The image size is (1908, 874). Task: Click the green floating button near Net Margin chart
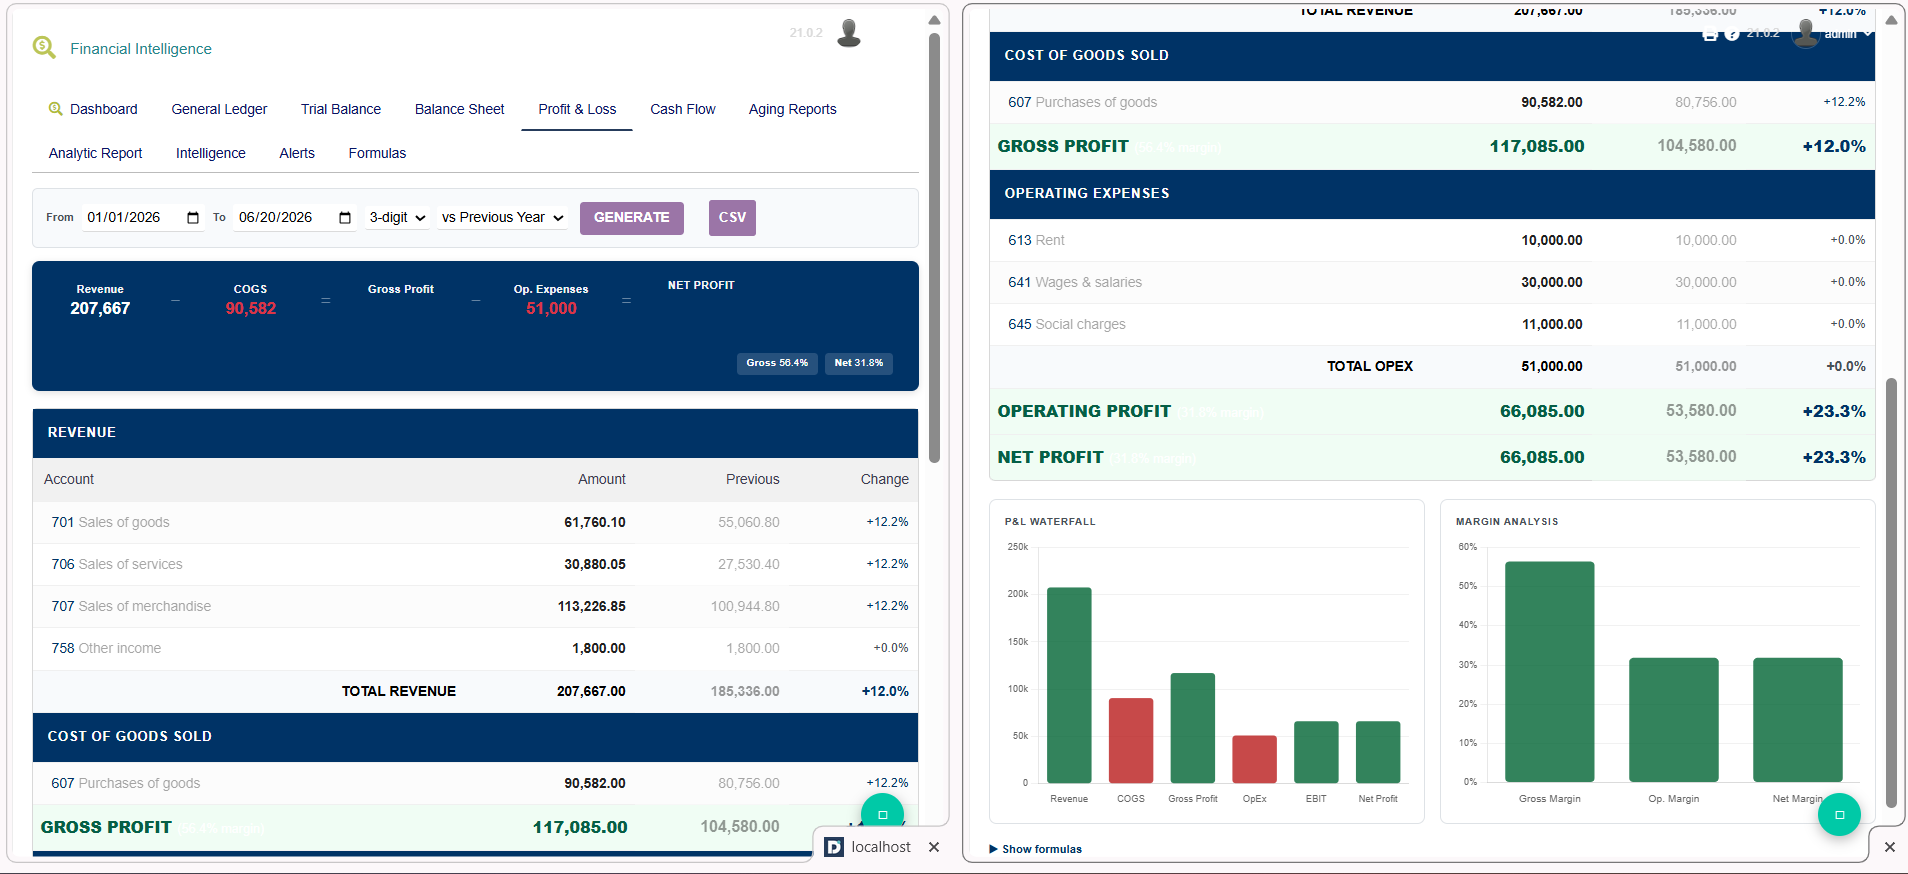click(1839, 815)
